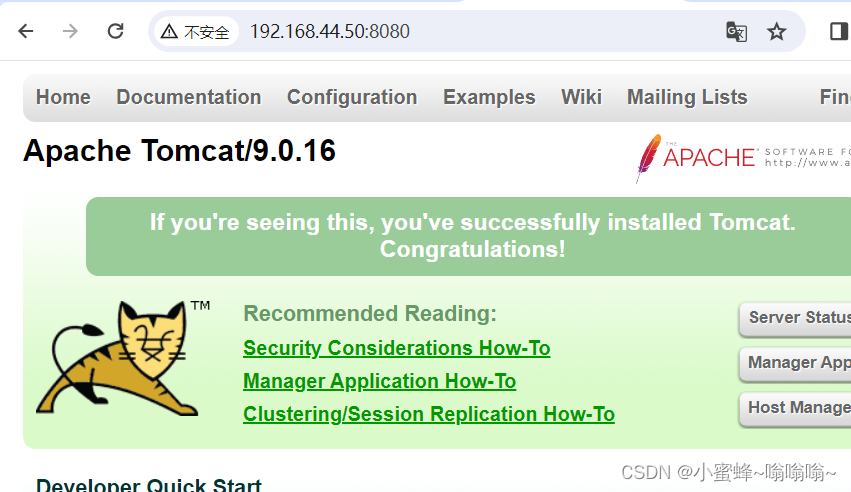Image resolution: width=851 pixels, height=492 pixels.
Task: Click the Tomcat cat mascot image
Action: 124,359
